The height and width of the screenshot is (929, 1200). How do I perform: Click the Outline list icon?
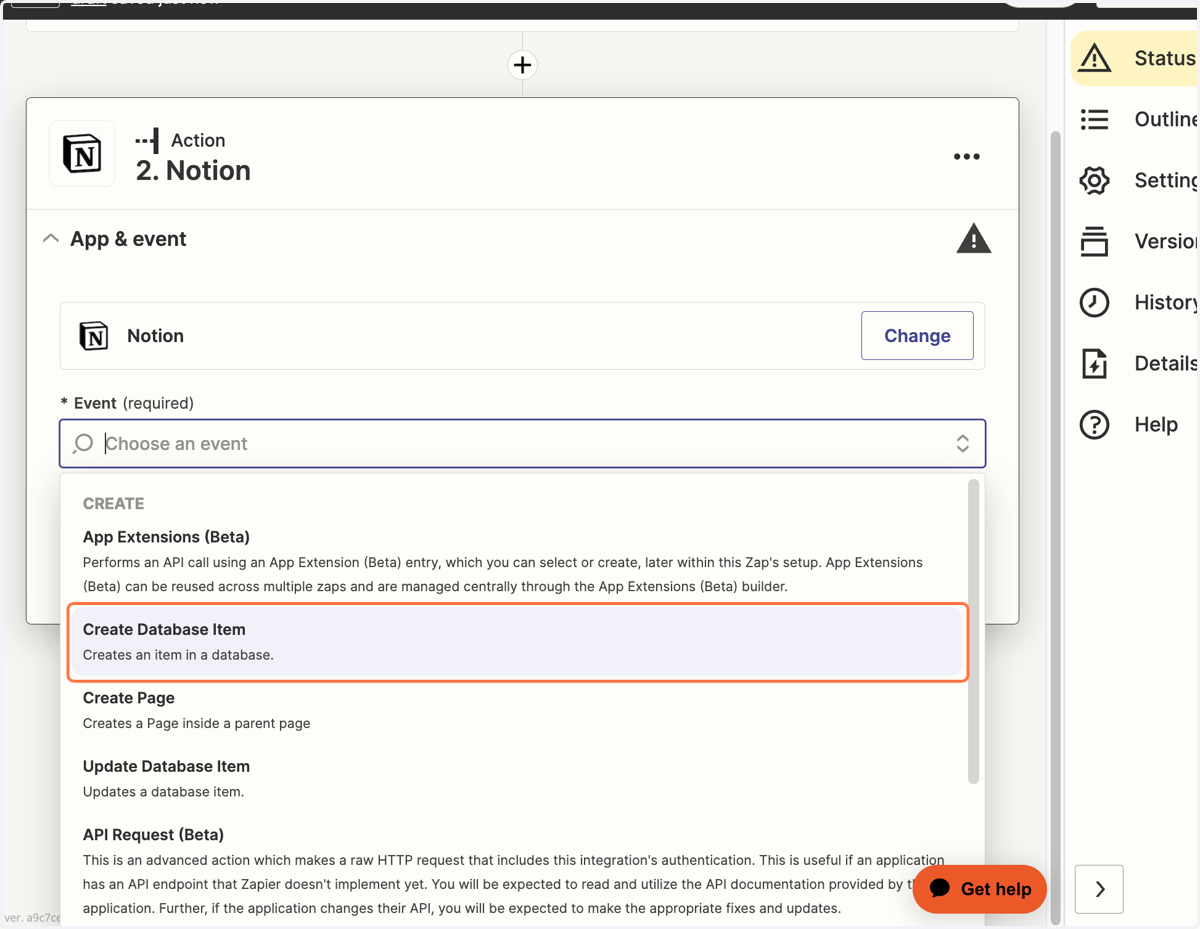pyautogui.click(x=1095, y=119)
